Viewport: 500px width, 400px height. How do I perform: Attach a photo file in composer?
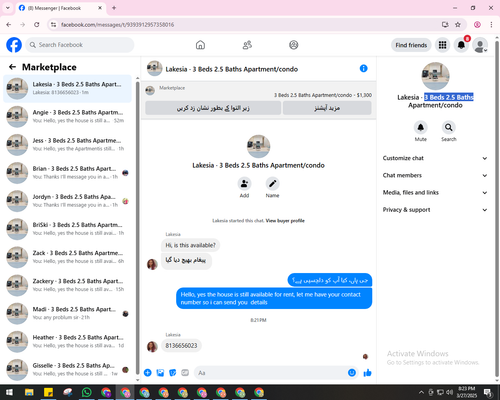click(x=160, y=373)
